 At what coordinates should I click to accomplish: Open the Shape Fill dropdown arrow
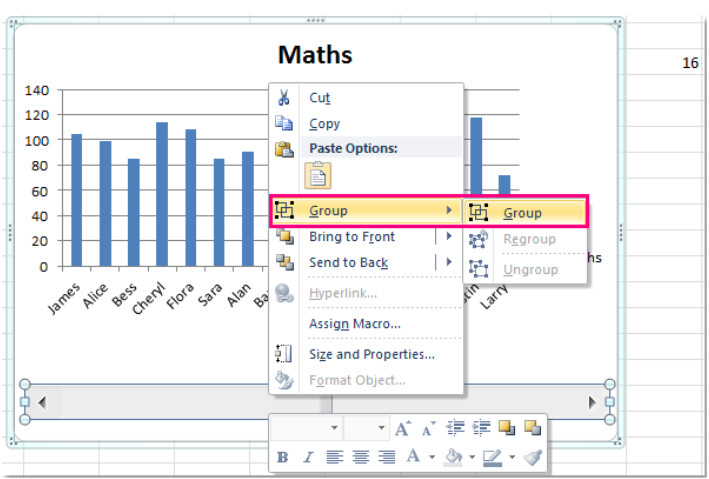pos(472,457)
